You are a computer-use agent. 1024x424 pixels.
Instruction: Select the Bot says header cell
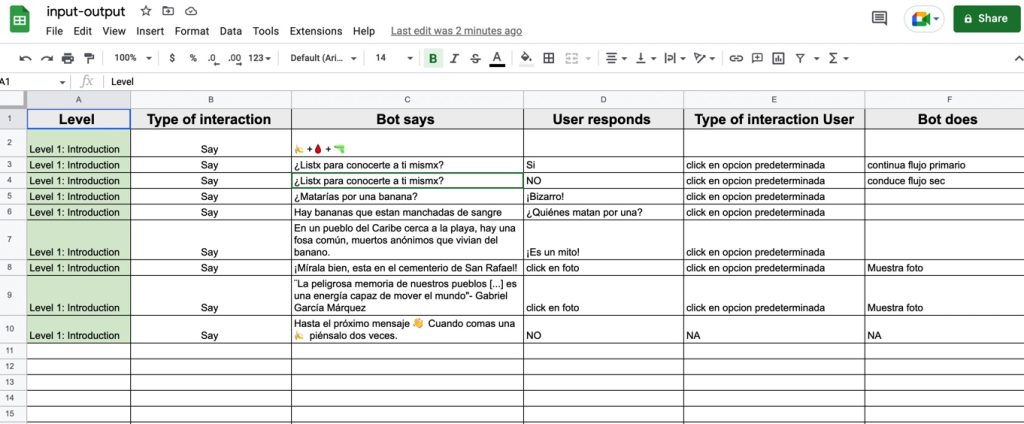(x=408, y=119)
